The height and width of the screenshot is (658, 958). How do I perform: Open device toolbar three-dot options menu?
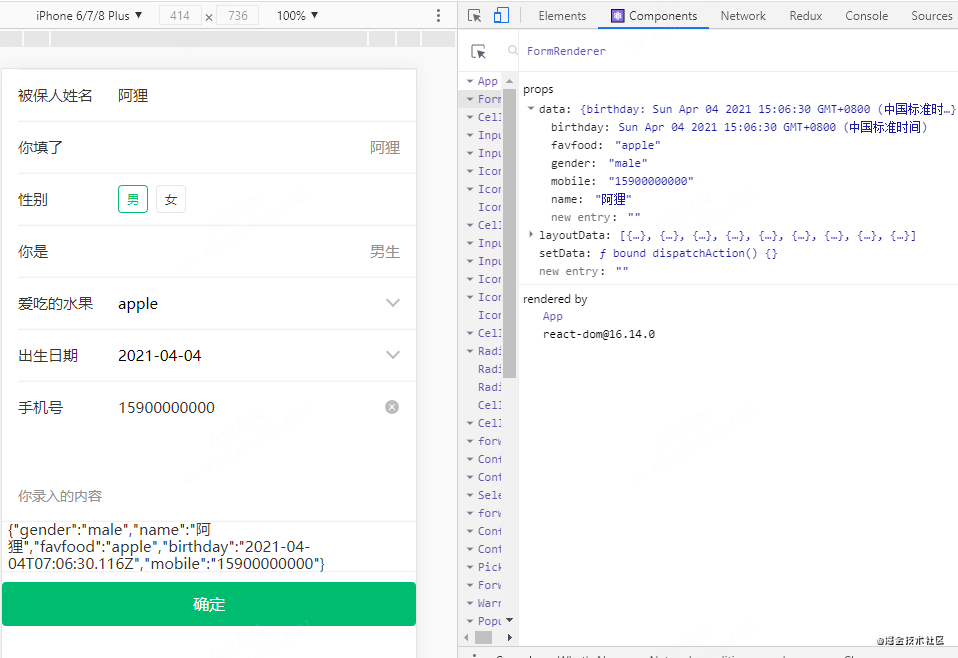pos(438,16)
